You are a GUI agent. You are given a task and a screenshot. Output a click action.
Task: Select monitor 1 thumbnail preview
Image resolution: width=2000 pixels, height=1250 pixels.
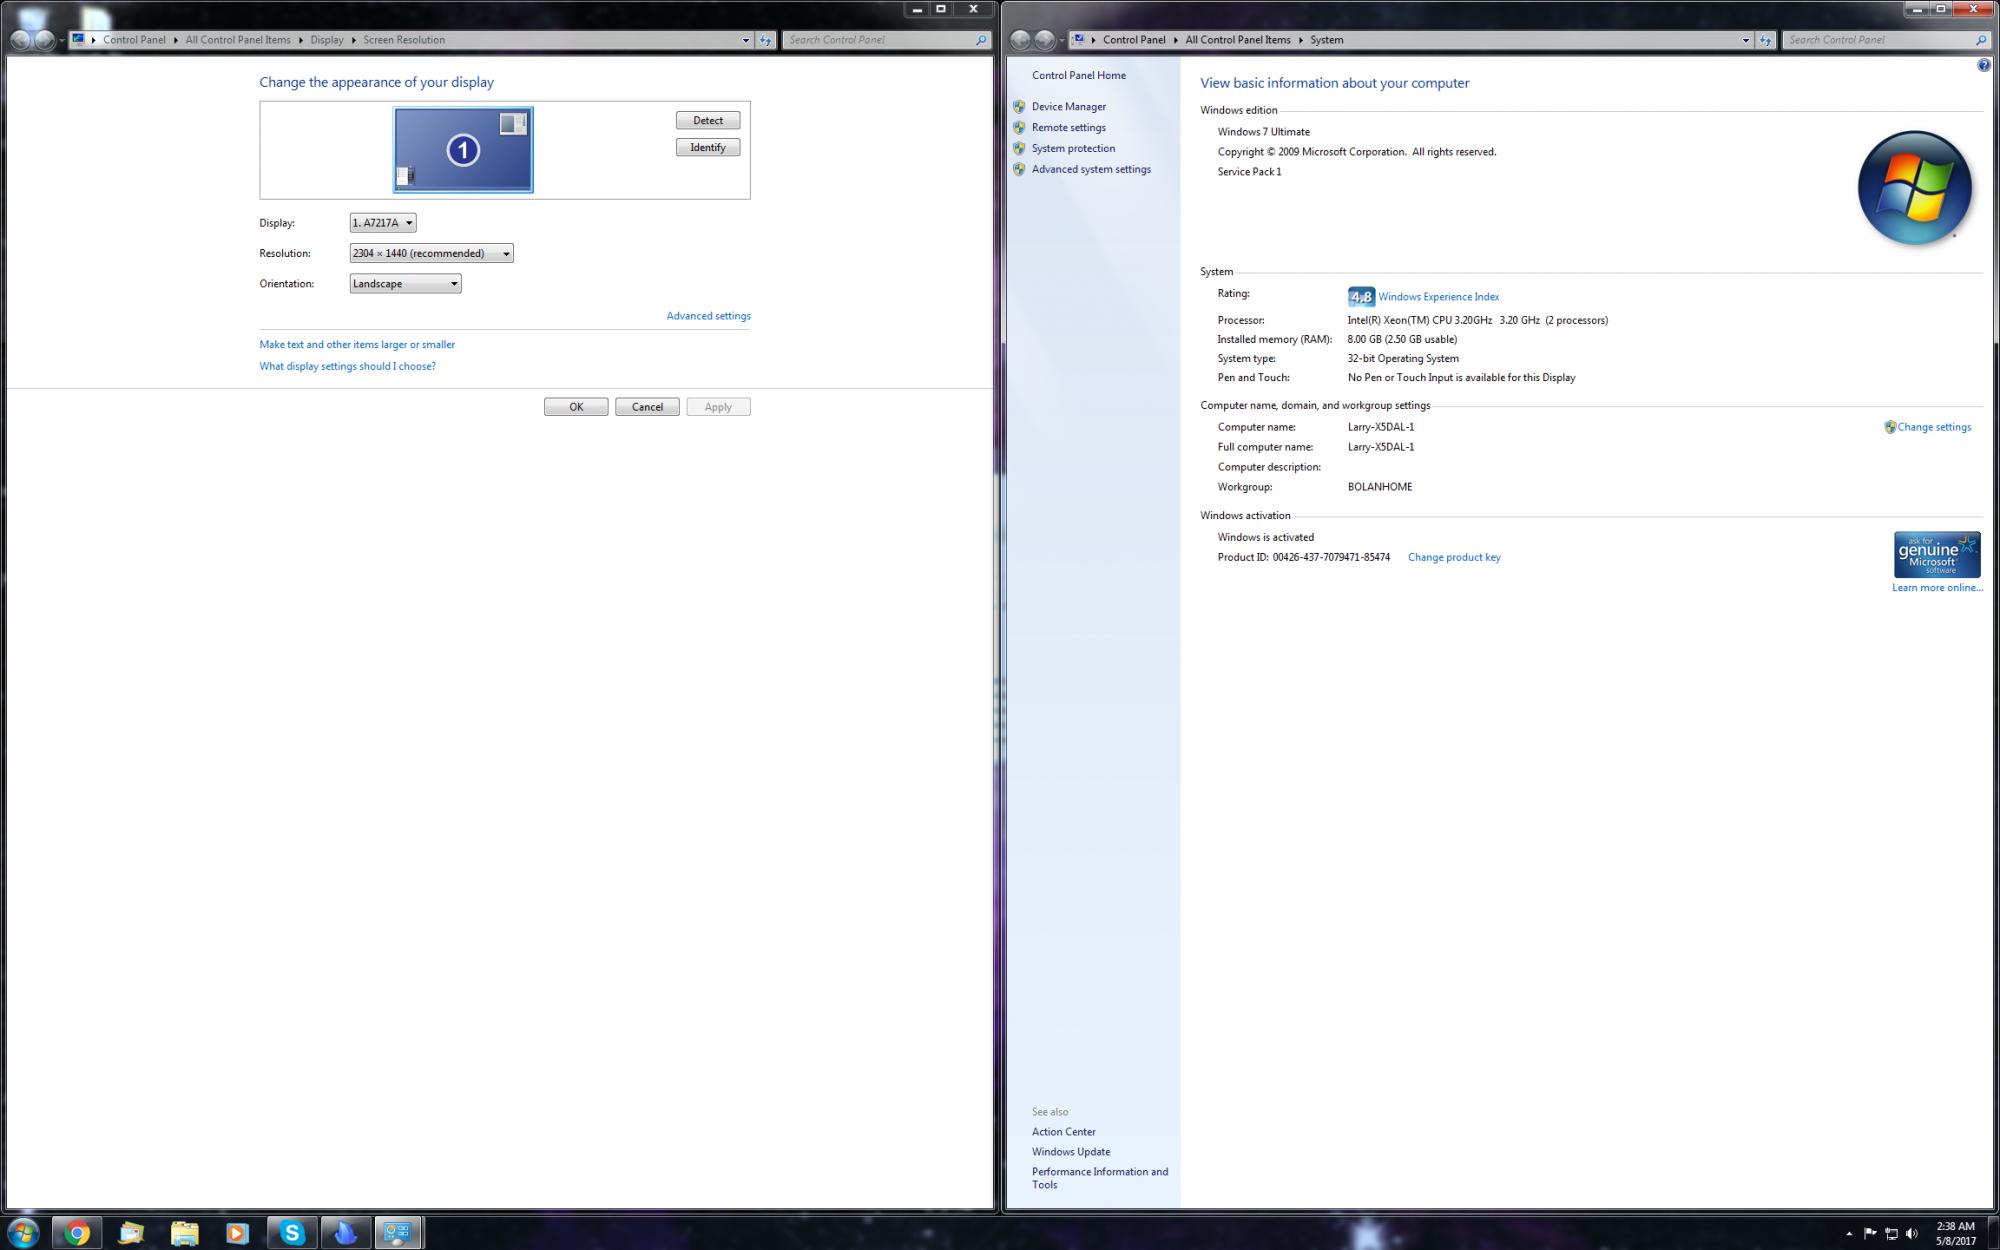click(463, 150)
